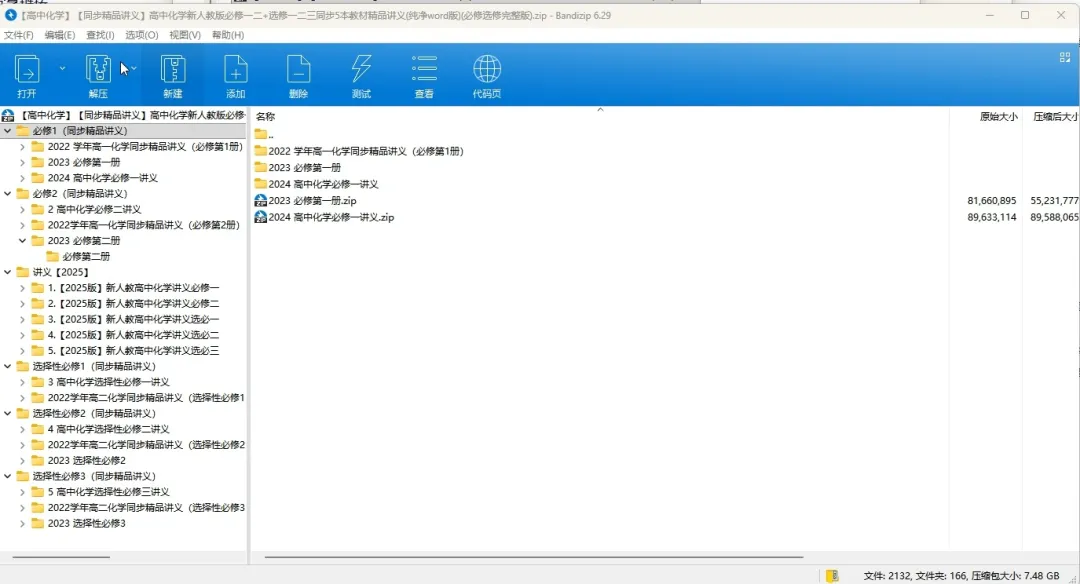
Task: Click the size value 89,633,114
Action: coord(991,217)
